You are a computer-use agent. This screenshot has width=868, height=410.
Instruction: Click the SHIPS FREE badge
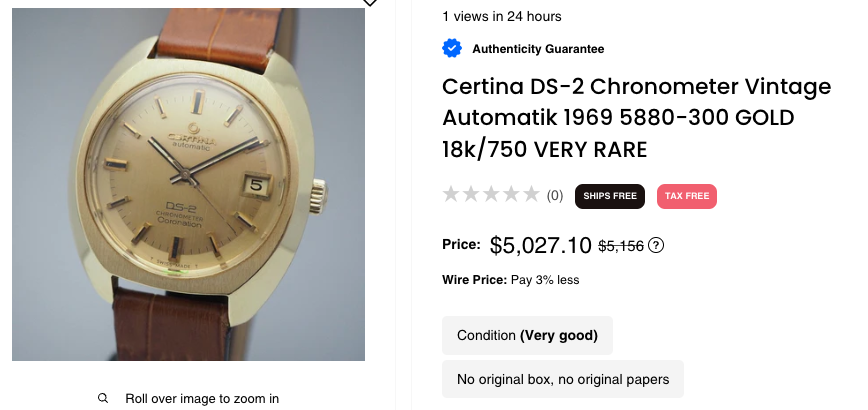[x=609, y=196]
